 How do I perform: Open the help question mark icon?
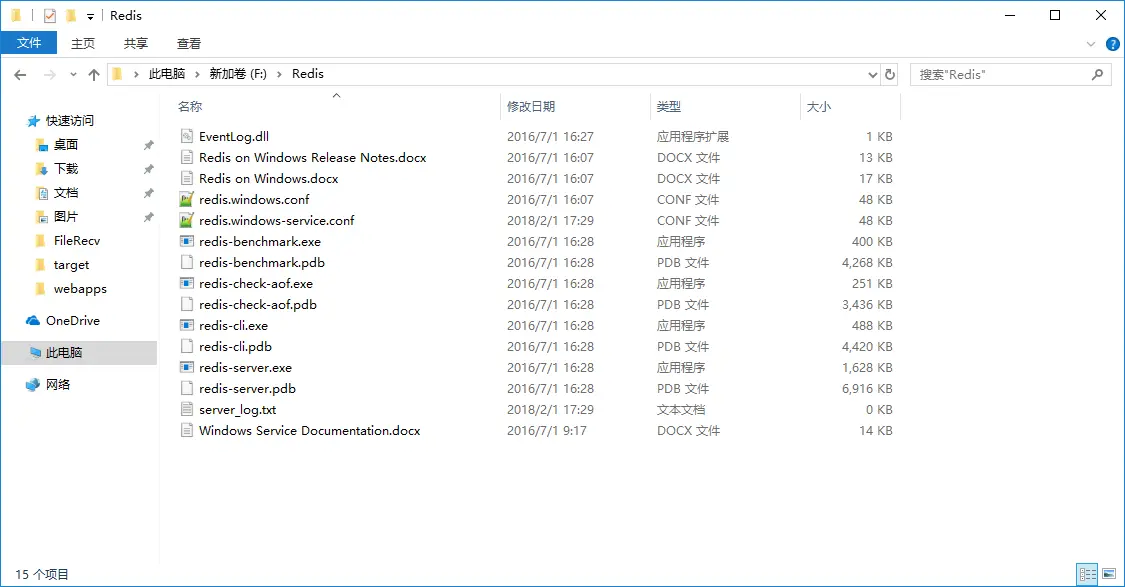coord(1112,44)
